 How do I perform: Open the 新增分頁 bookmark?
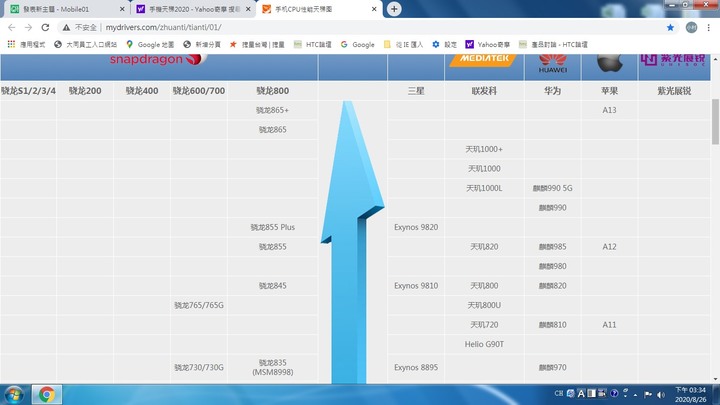click(202, 45)
